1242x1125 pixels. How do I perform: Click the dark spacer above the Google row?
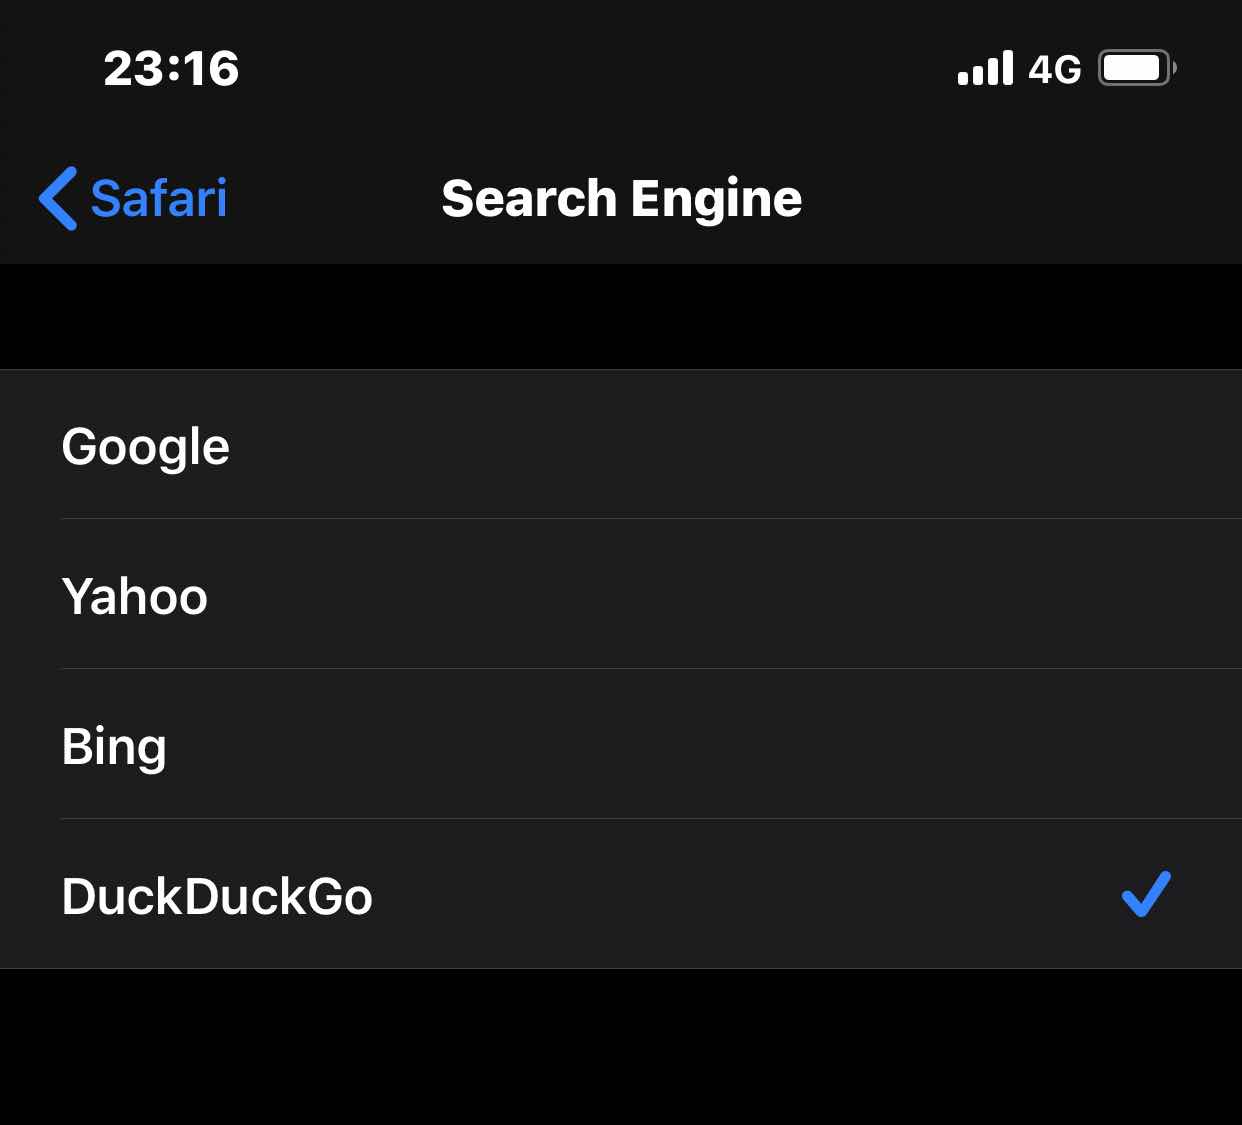pyautogui.click(x=621, y=317)
